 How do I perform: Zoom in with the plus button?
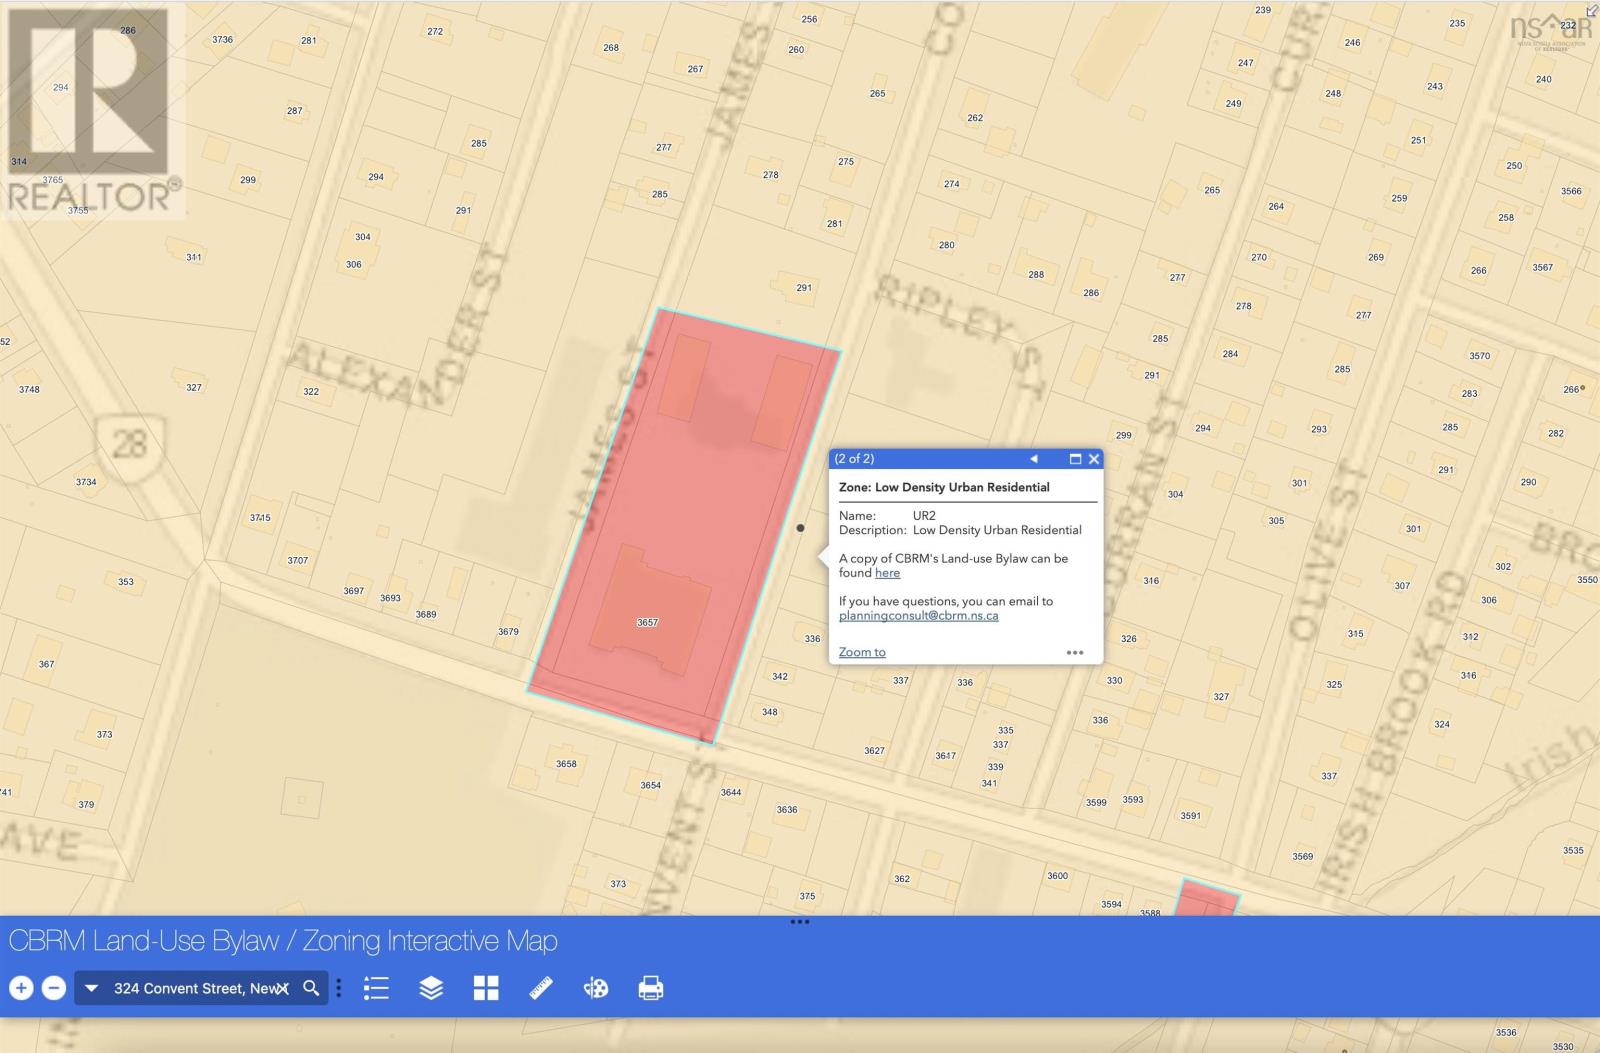21,988
